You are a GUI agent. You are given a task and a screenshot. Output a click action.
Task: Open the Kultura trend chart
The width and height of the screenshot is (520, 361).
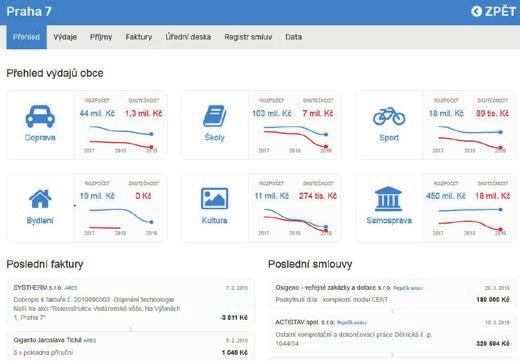coord(295,220)
